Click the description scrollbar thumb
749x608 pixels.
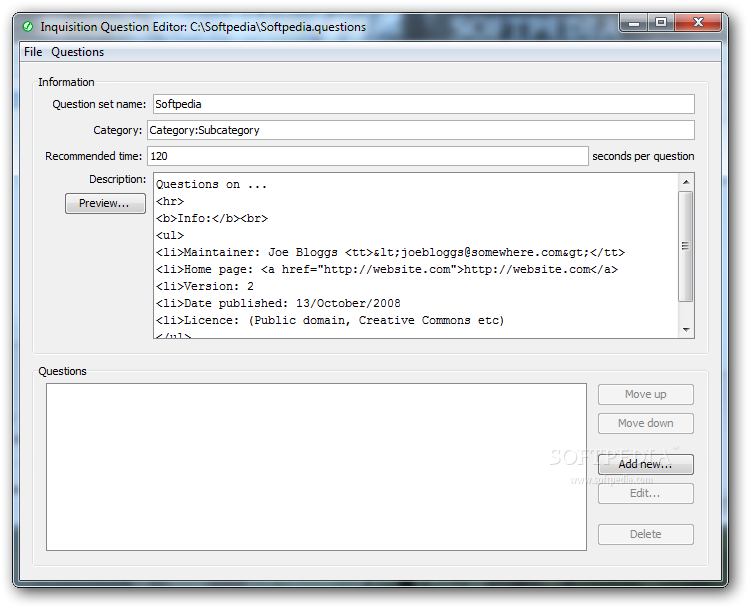[686, 246]
